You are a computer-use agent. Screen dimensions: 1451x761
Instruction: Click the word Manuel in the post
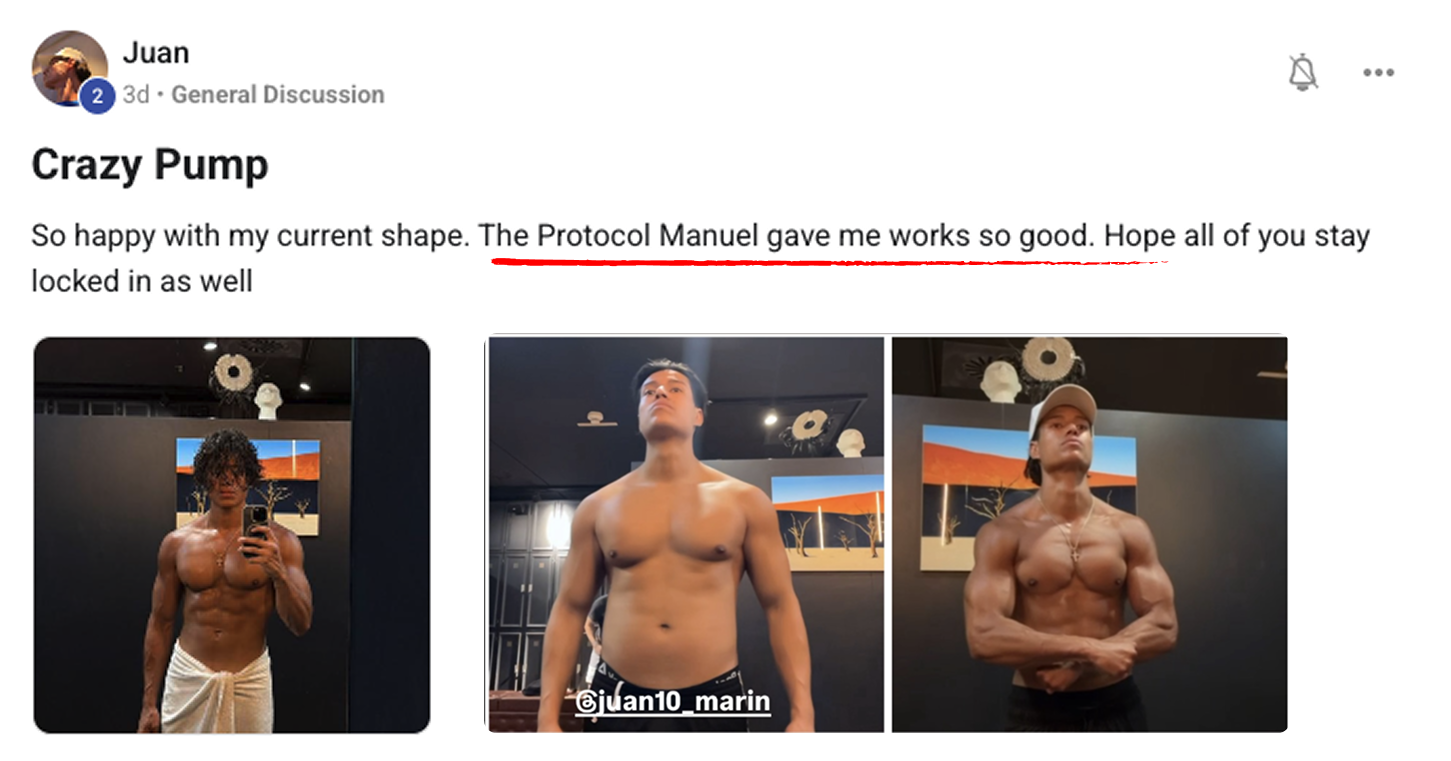click(x=710, y=237)
